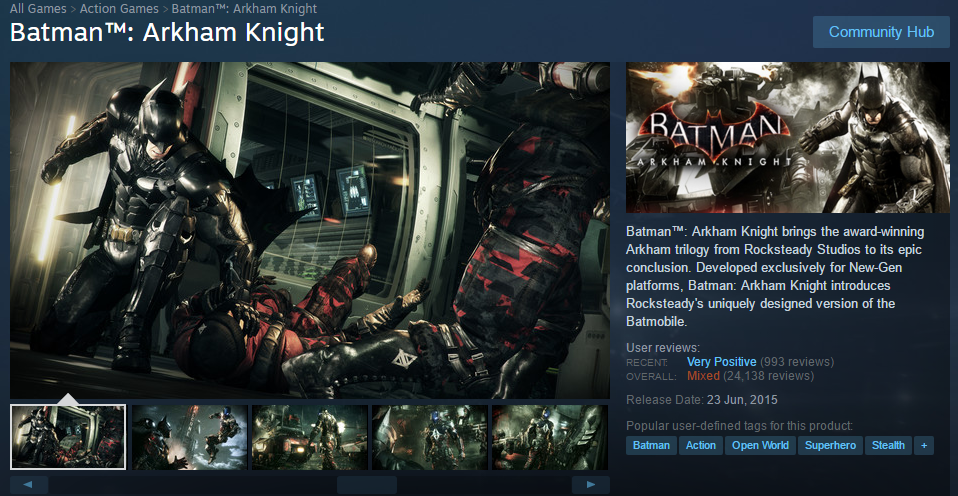Select the first screenshot thumbnail with Batman kneeling
The height and width of the screenshot is (496, 958).
click(68, 437)
